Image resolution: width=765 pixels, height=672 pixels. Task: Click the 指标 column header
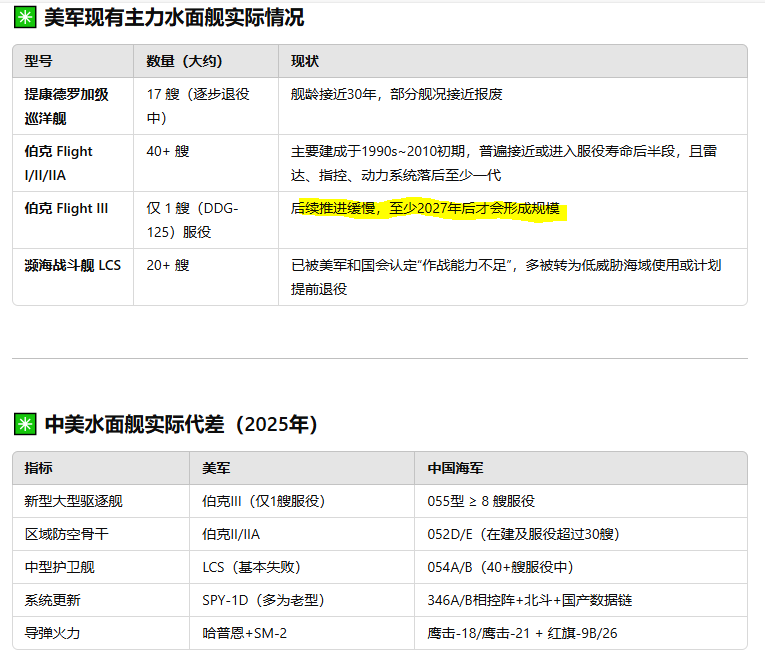click(39, 468)
